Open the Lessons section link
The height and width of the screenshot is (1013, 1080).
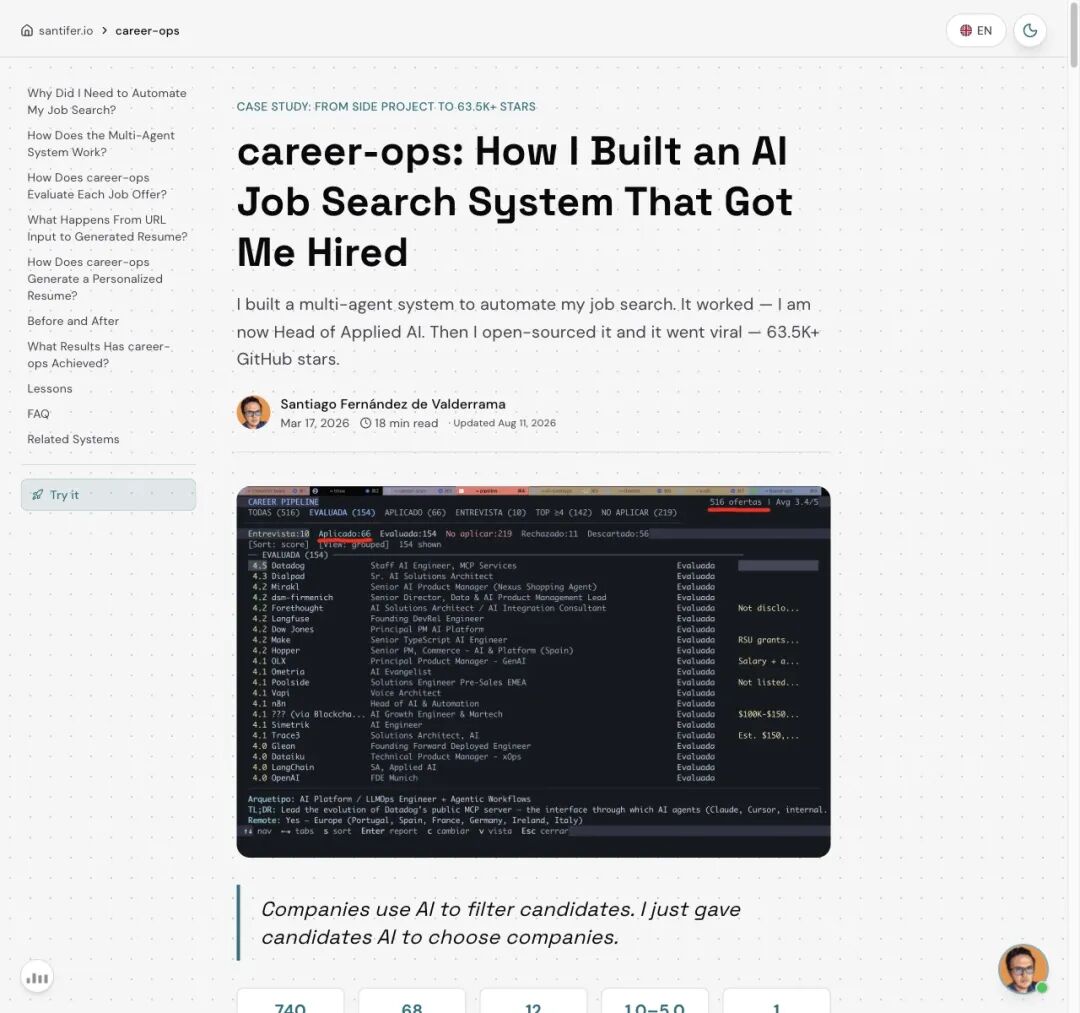(50, 388)
